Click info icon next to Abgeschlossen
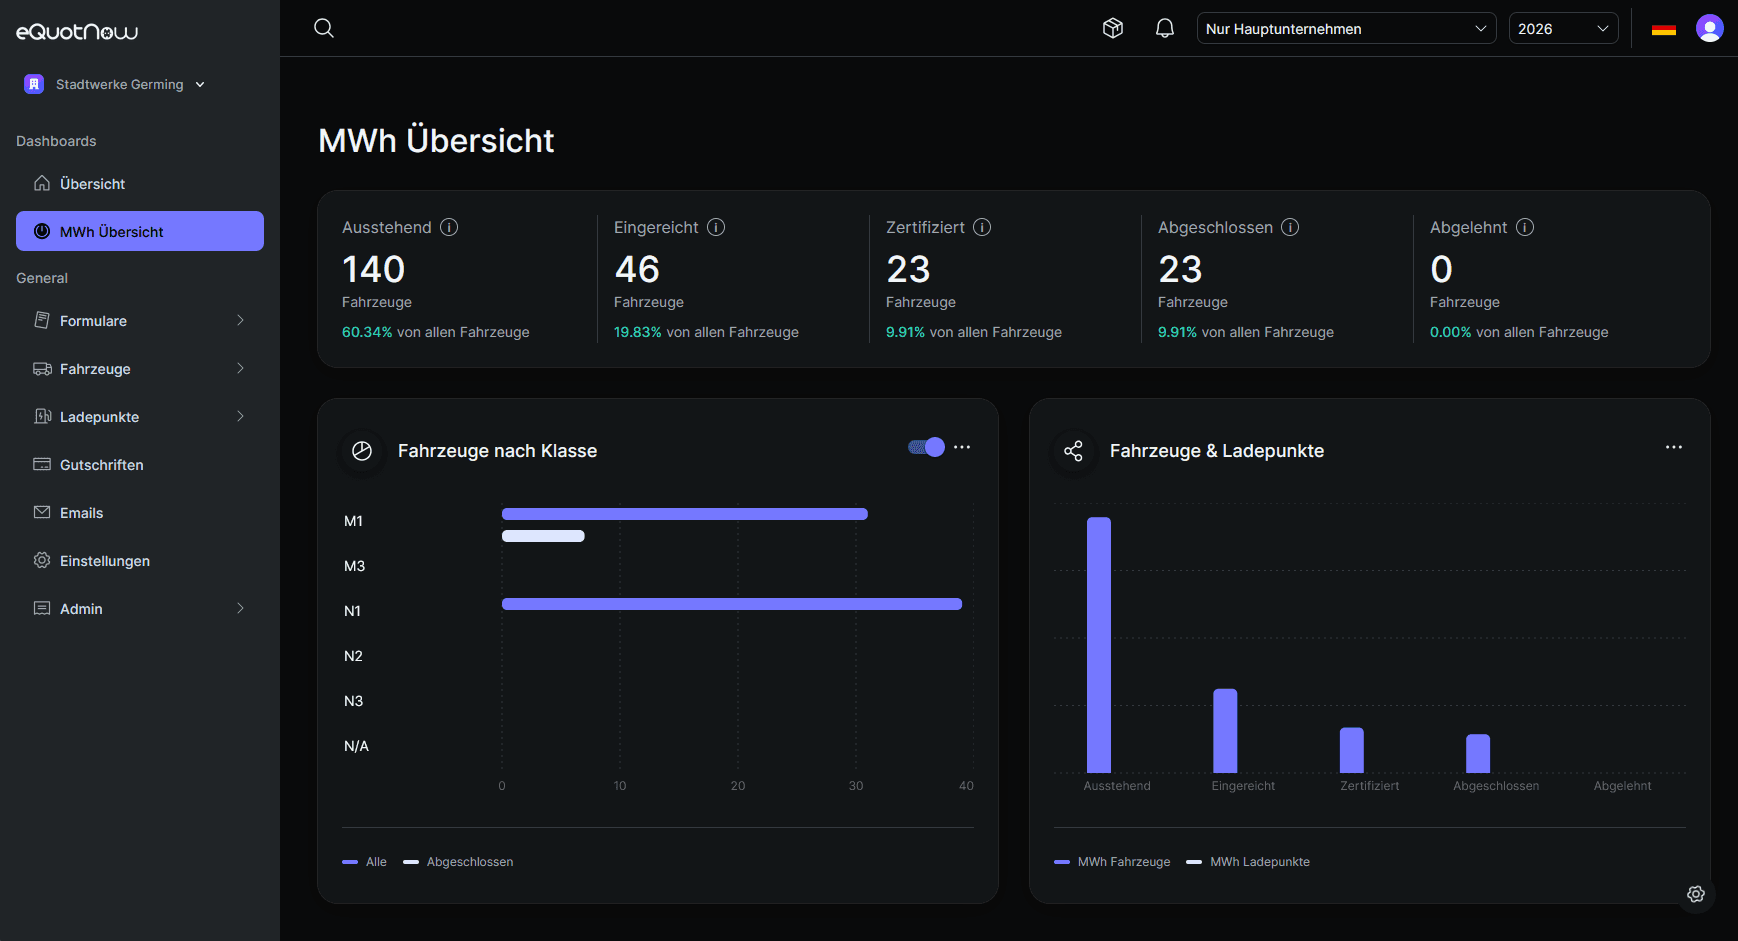 1290,227
